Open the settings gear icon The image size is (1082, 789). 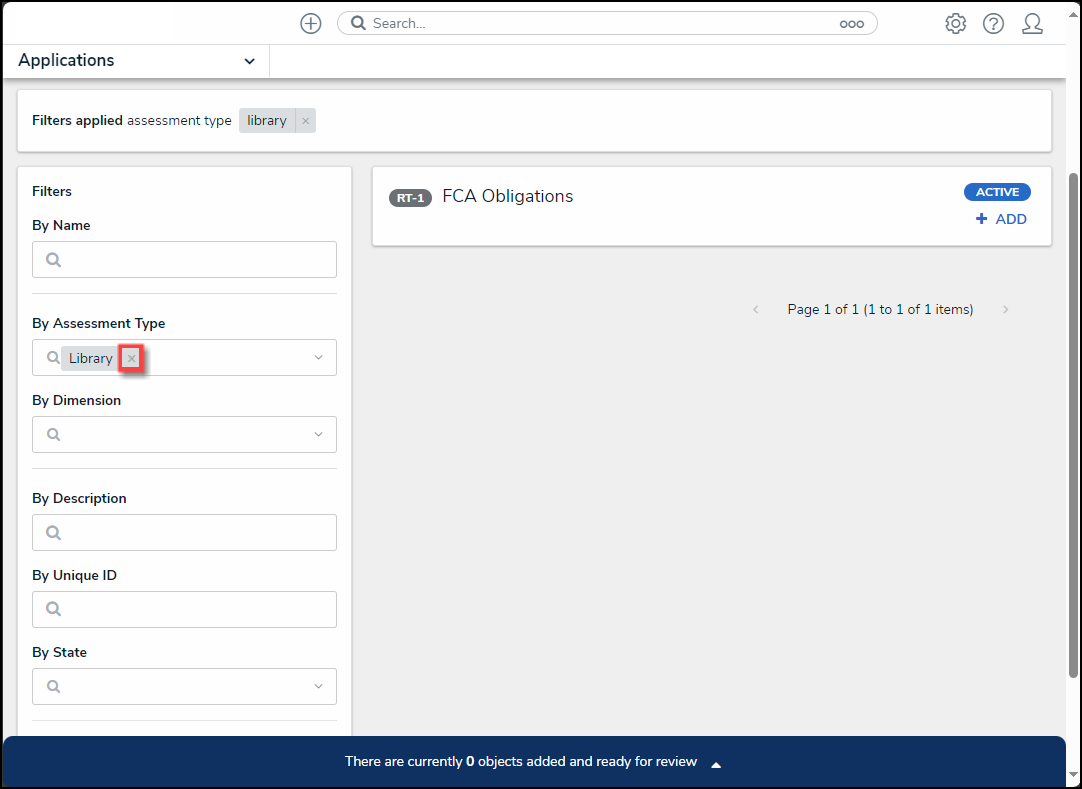pyautogui.click(x=956, y=24)
